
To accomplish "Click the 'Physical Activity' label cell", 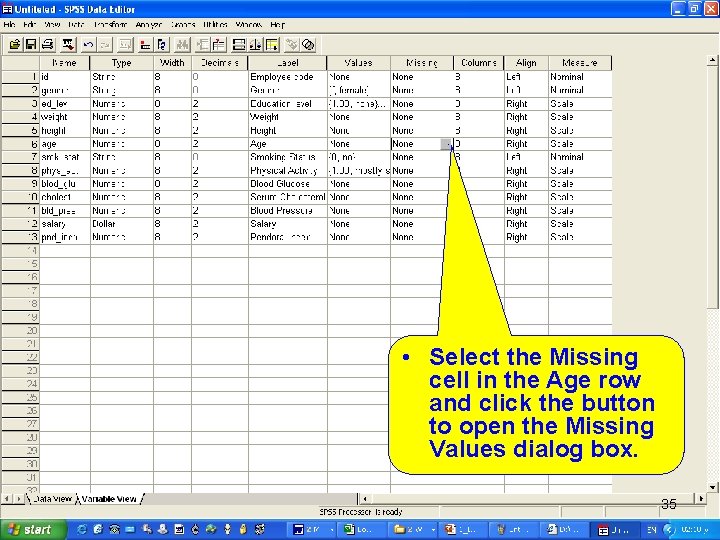I will [x=287, y=171].
